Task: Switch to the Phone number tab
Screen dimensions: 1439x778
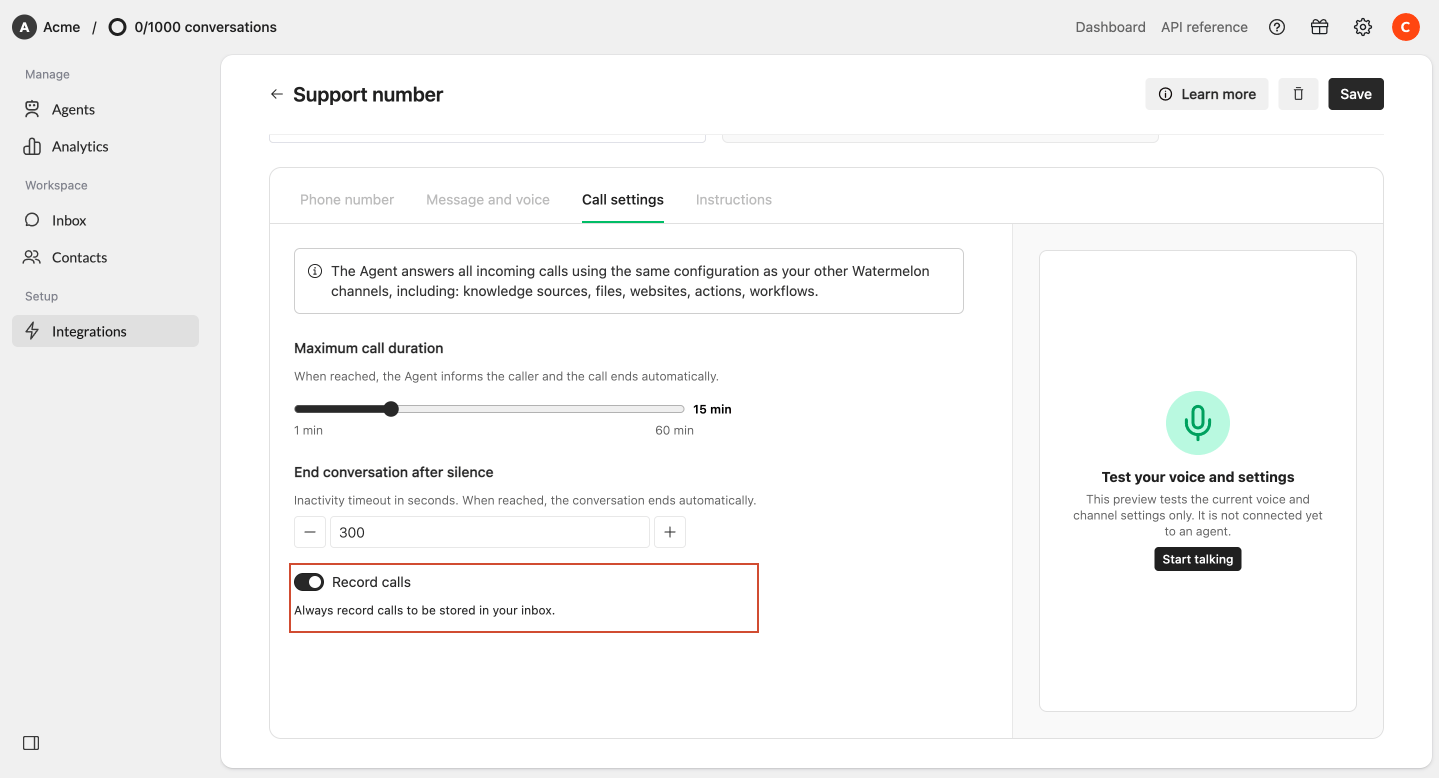Action: point(347,200)
